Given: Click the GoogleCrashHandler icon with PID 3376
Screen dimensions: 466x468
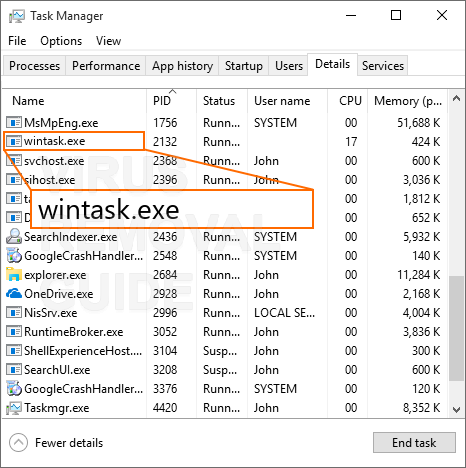Looking at the screenshot, I should click(x=14, y=389).
